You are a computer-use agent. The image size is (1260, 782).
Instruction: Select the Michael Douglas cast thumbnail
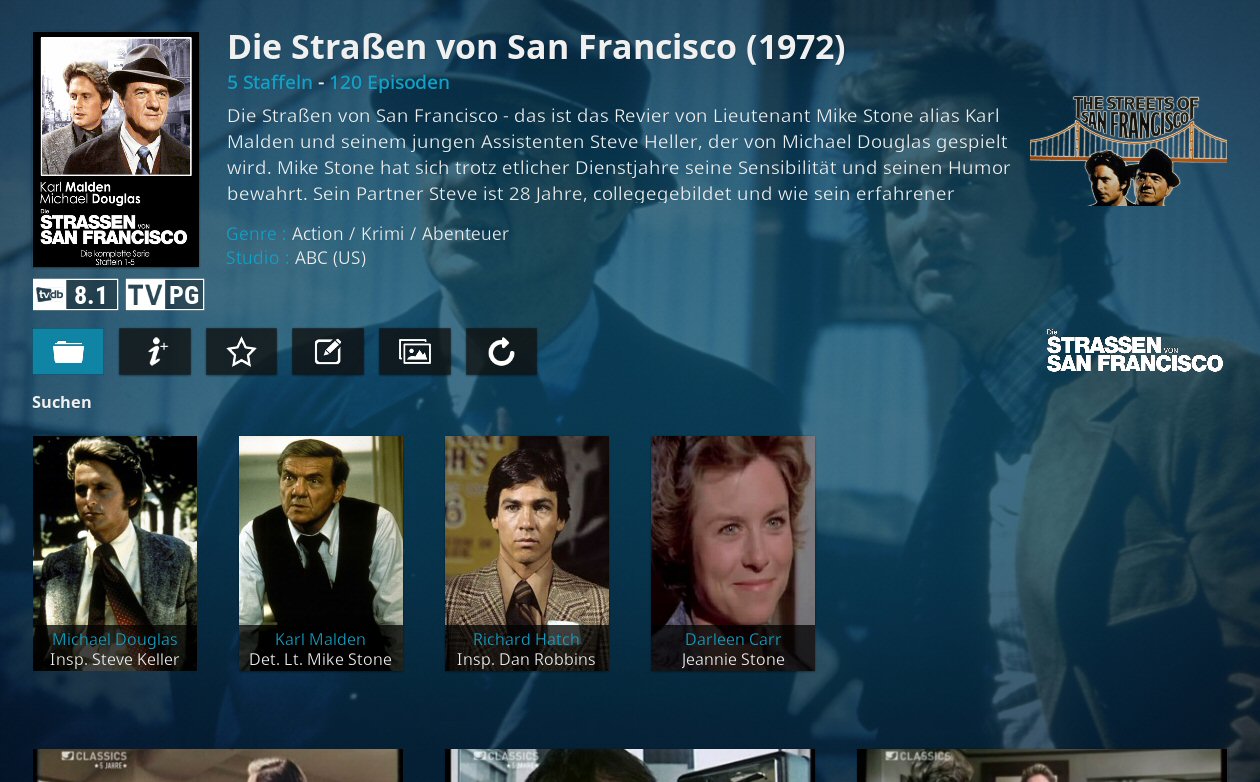tap(115, 553)
